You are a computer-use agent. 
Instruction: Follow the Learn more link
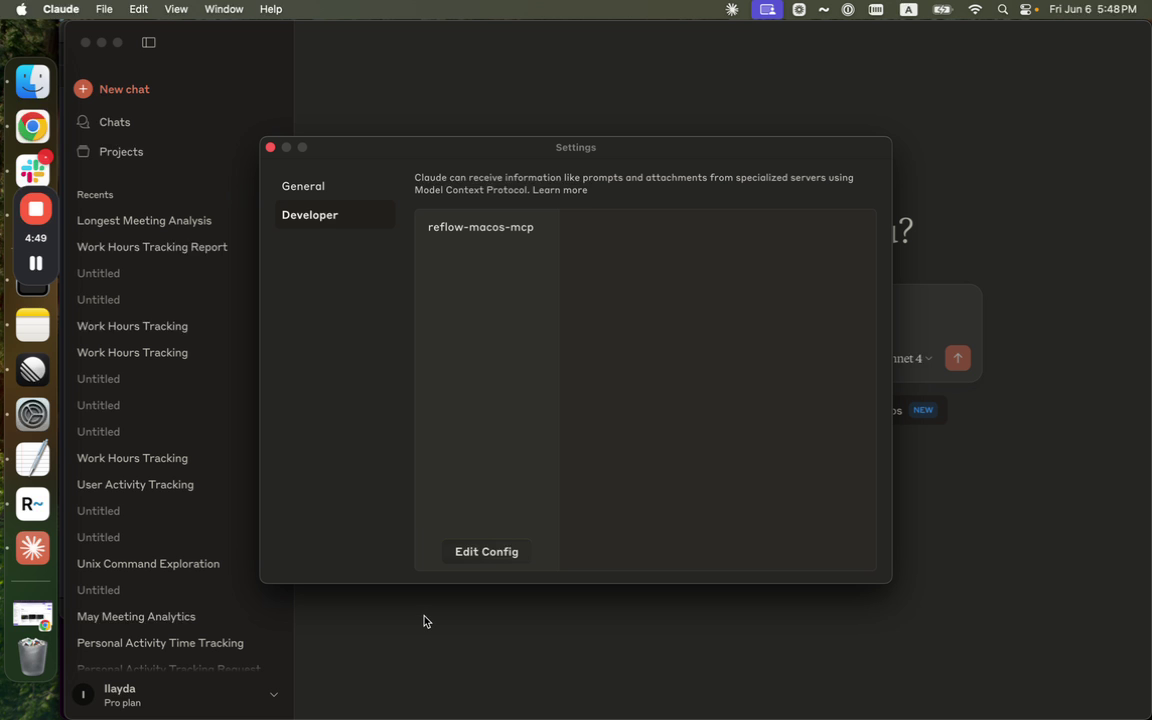(560, 190)
